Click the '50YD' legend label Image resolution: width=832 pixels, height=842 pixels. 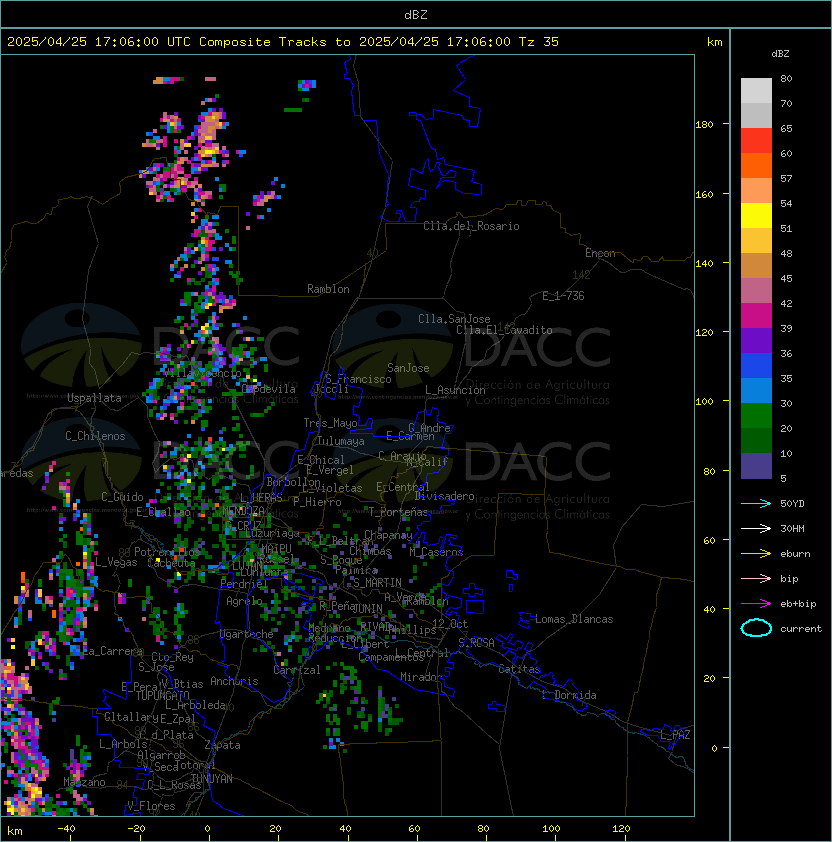[x=792, y=504]
